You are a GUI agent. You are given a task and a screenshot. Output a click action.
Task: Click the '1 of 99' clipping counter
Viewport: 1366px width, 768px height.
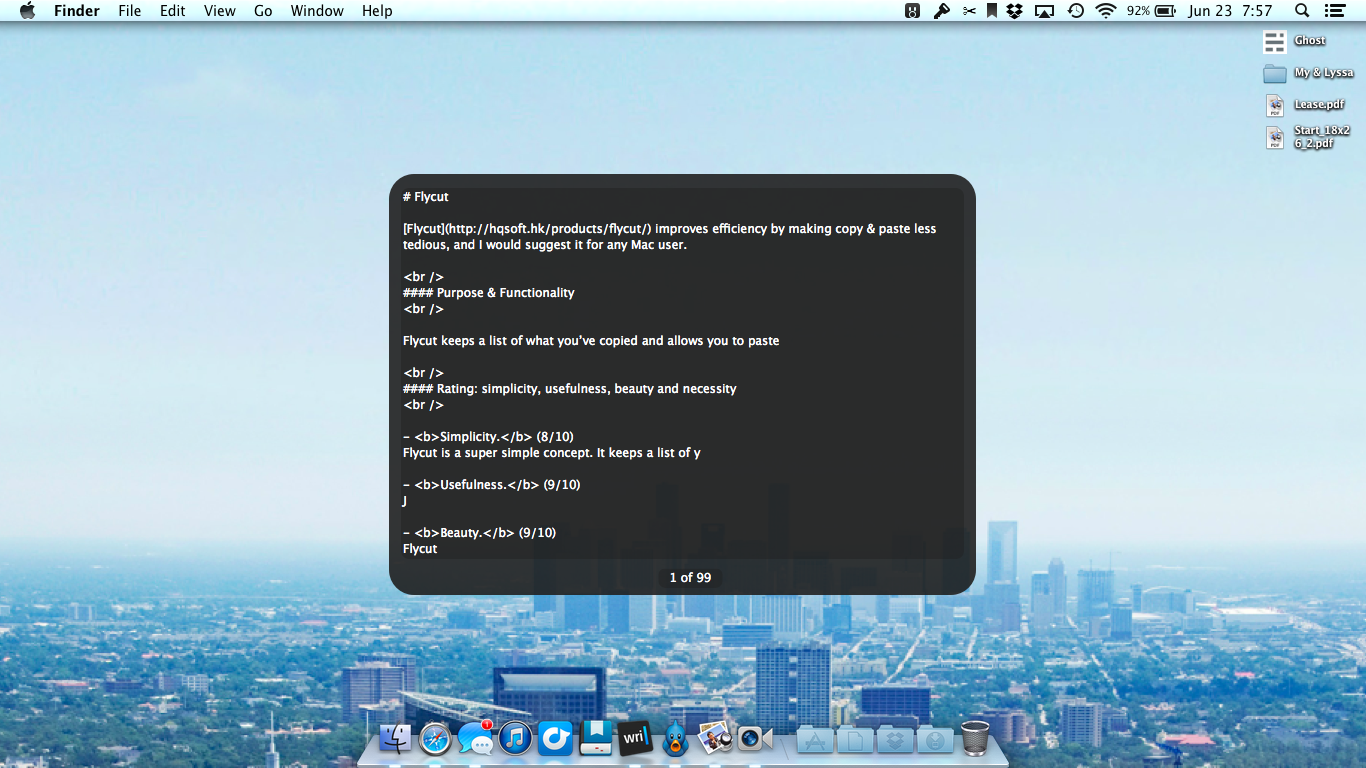click(690, 578)
